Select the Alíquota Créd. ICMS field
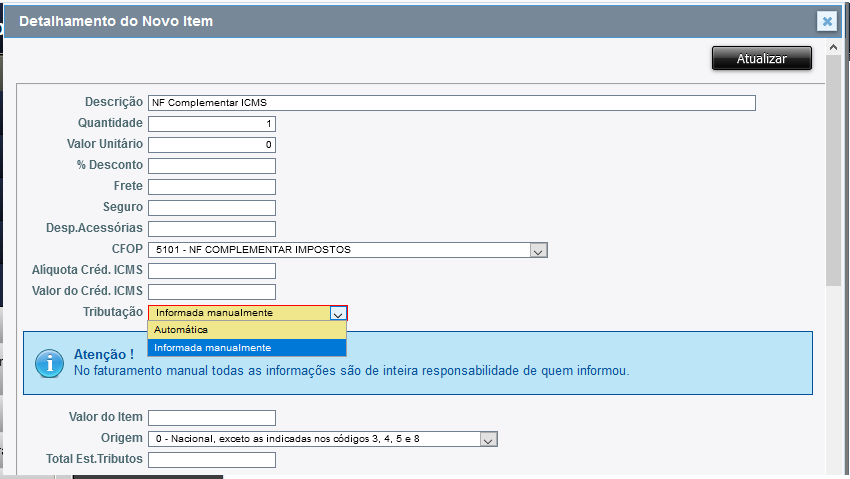Viewport: 850px width, 479px height. (211, 271)
